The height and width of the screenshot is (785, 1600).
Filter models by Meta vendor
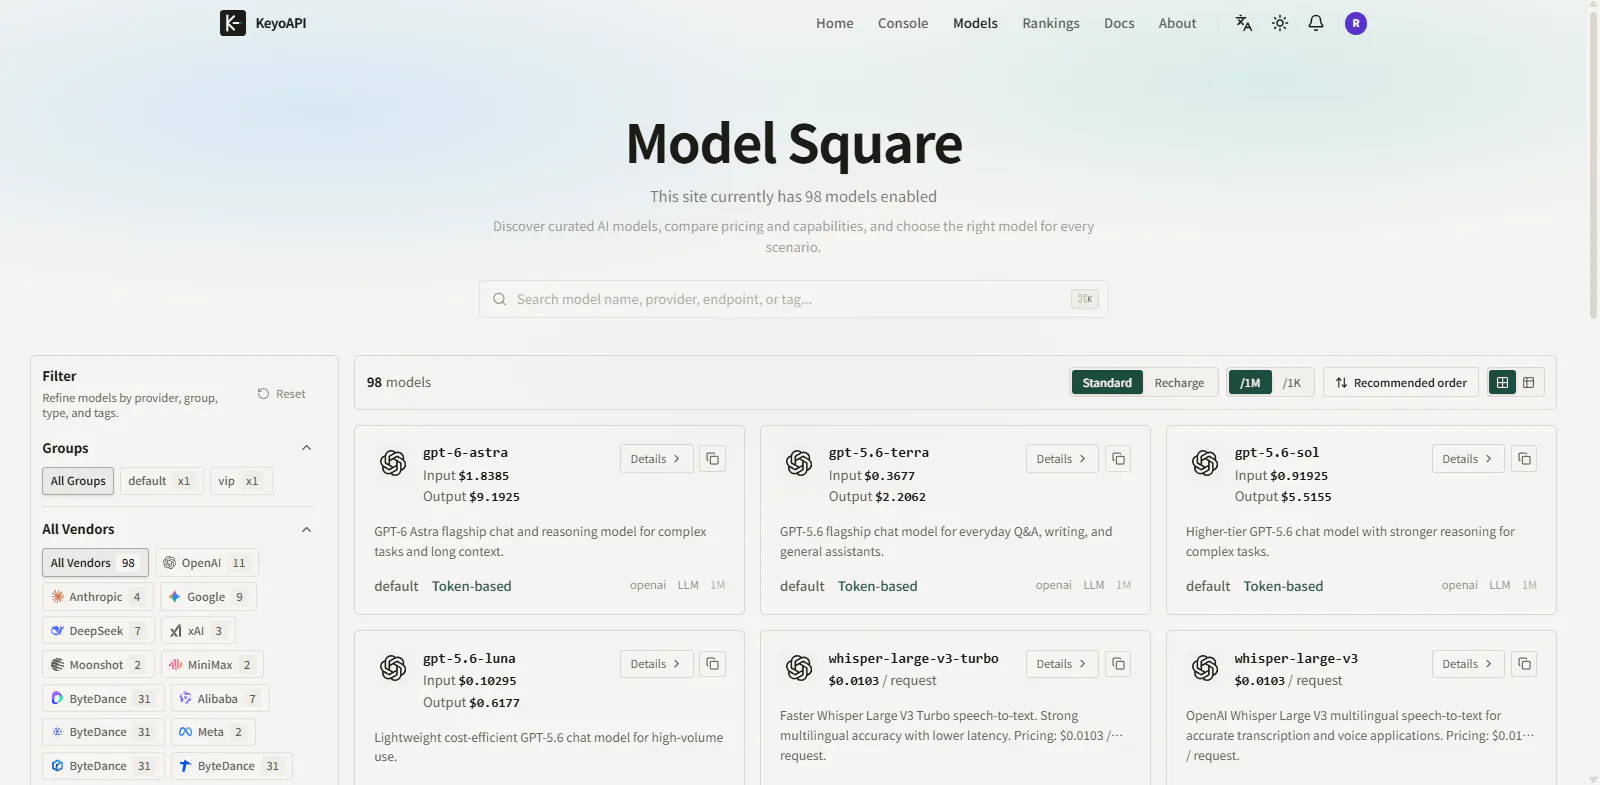point(213,732)
